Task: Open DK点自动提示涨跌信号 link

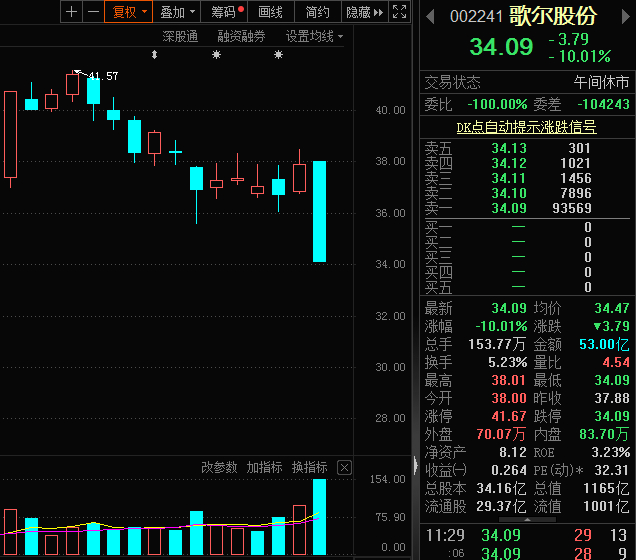Action: [x=526, y=127]
